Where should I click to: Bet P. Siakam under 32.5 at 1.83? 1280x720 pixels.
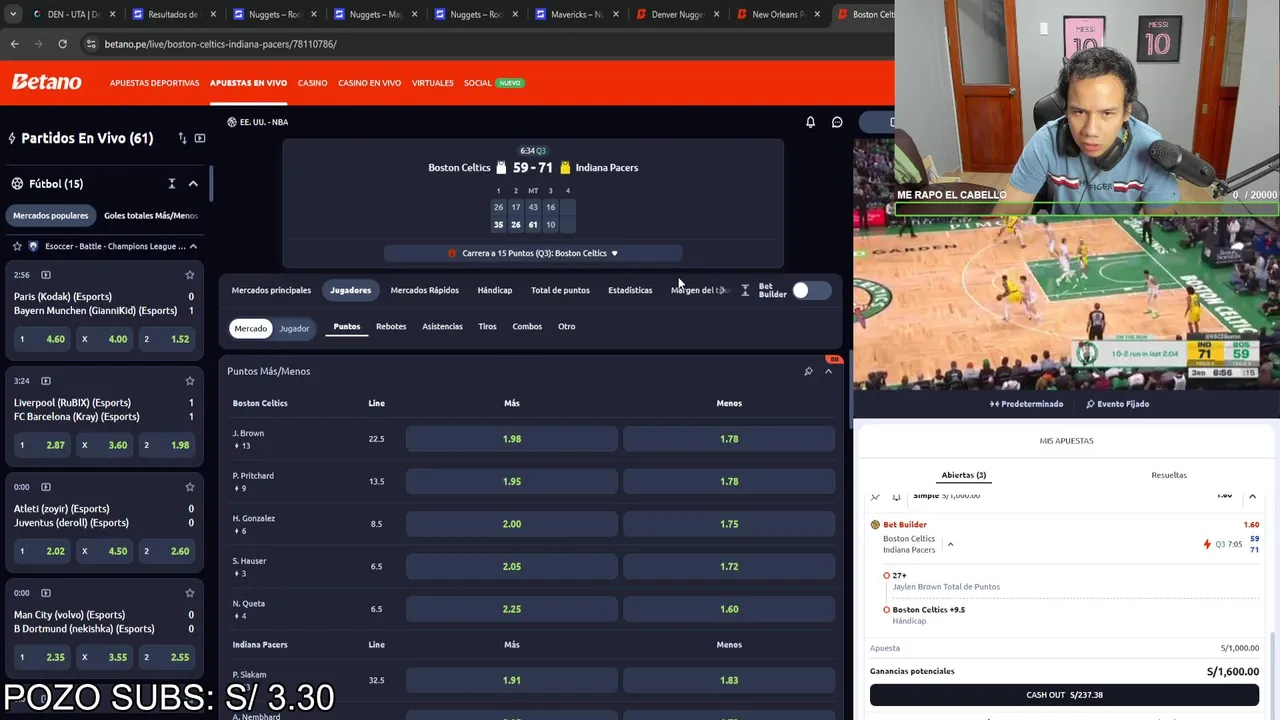click(729, 680)
